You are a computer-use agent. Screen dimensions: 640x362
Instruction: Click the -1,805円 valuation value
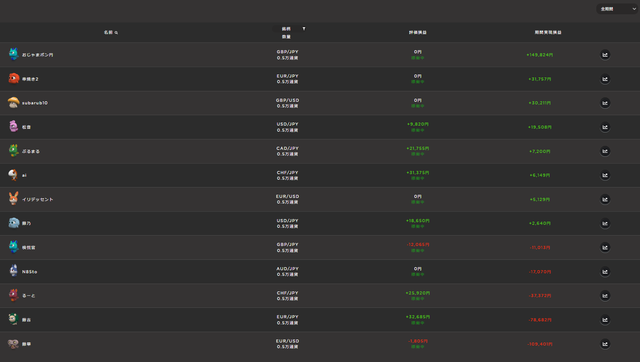(x=418, y=341)
